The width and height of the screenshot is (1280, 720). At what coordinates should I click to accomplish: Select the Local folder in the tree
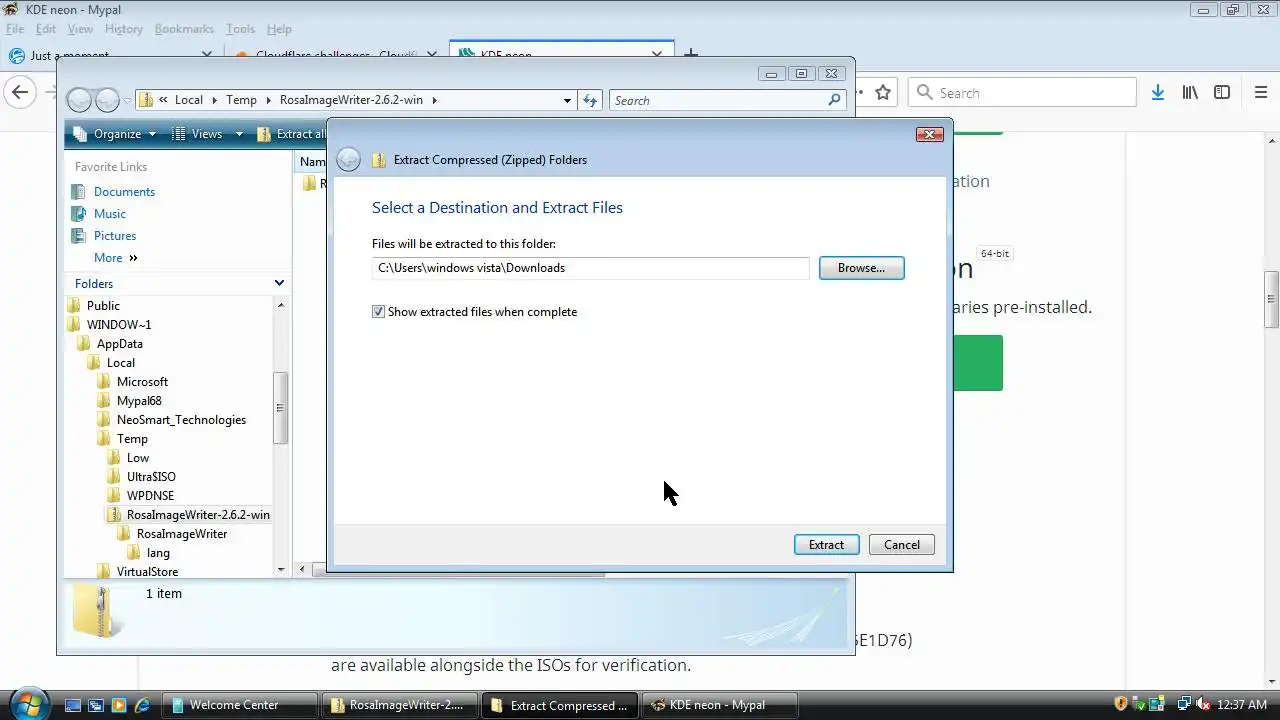pyautogui.click(x=121, y=363)
